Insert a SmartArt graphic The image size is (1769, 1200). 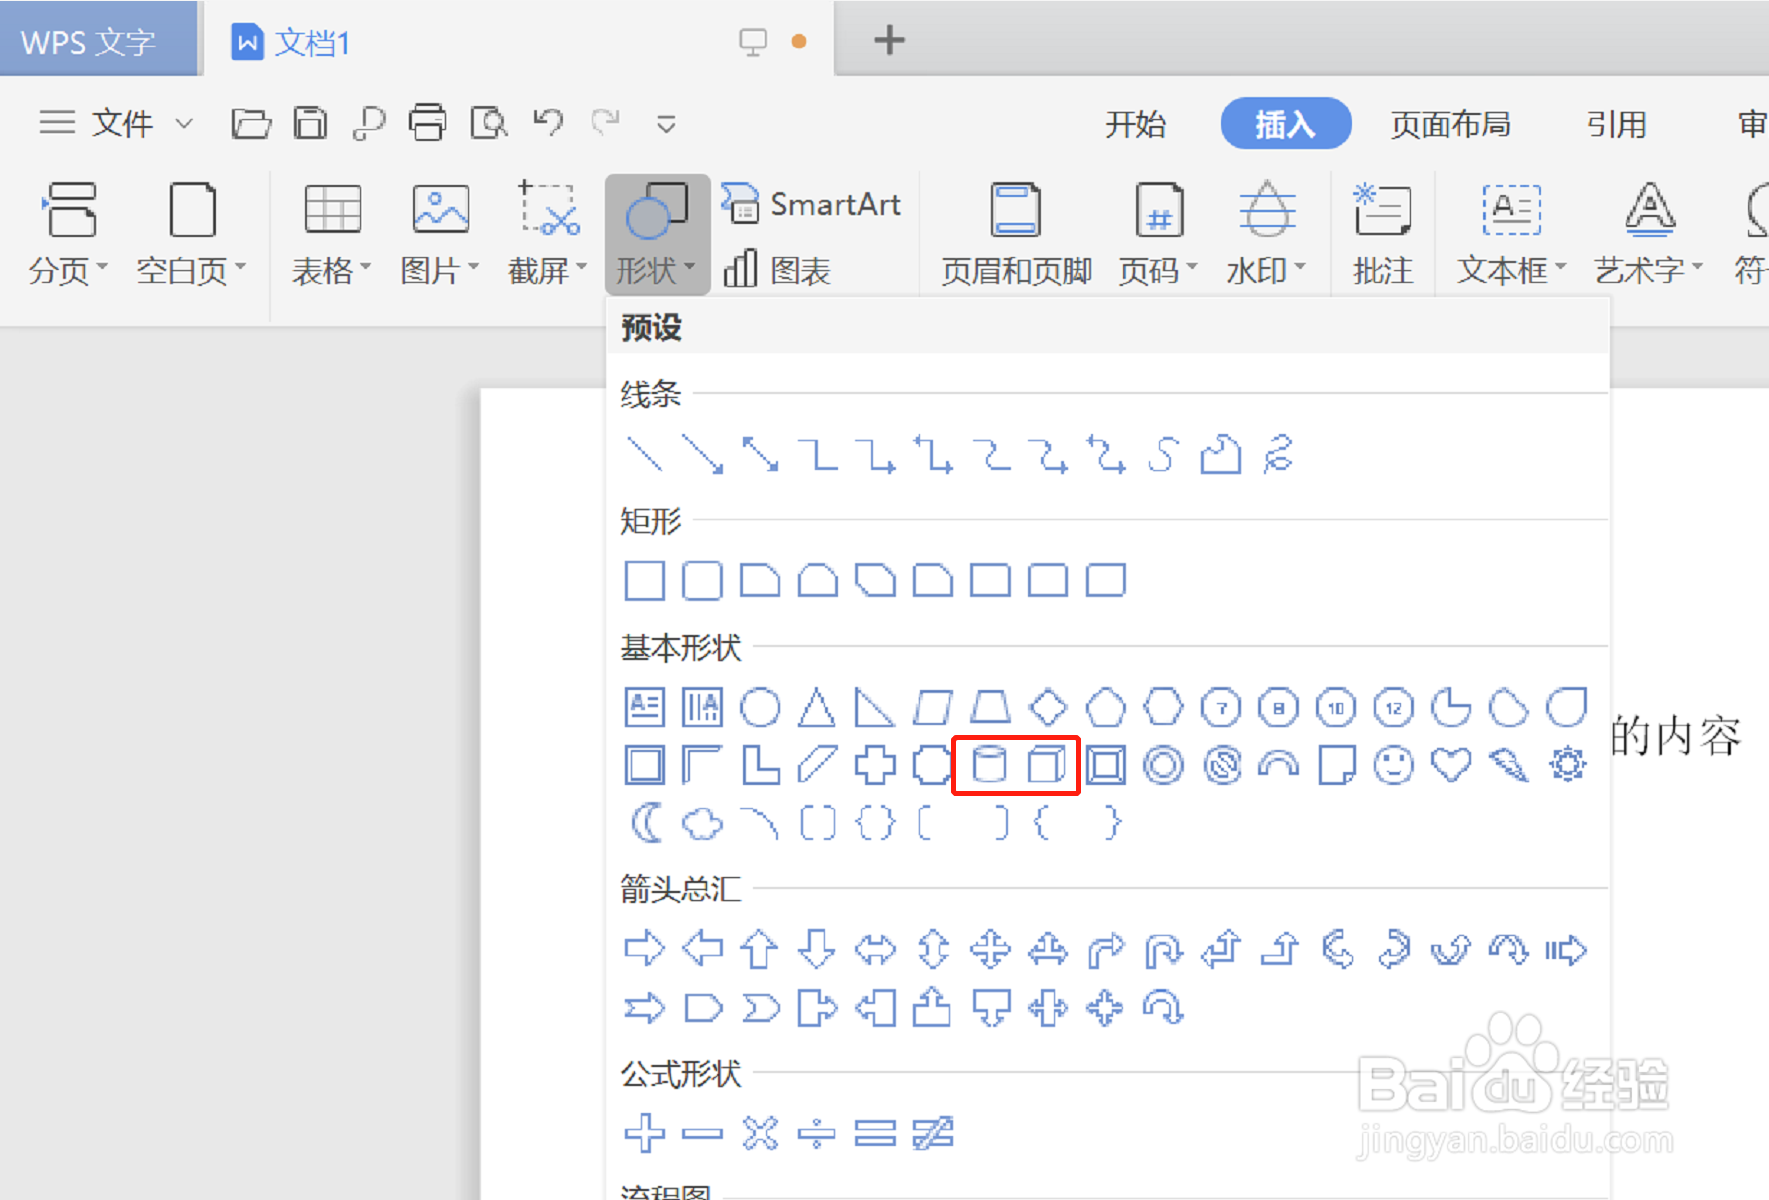click(813, 203)
